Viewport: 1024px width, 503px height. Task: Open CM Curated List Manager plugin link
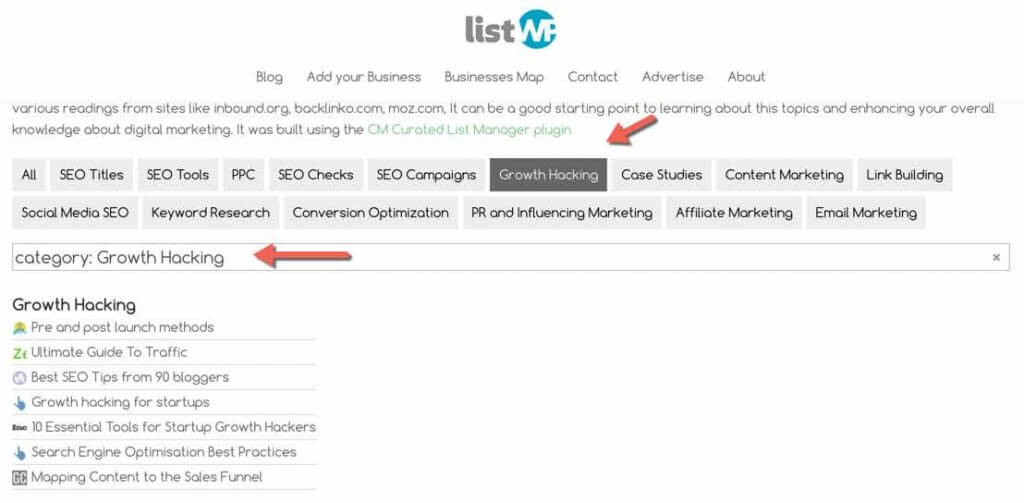[x=469, y=130]
